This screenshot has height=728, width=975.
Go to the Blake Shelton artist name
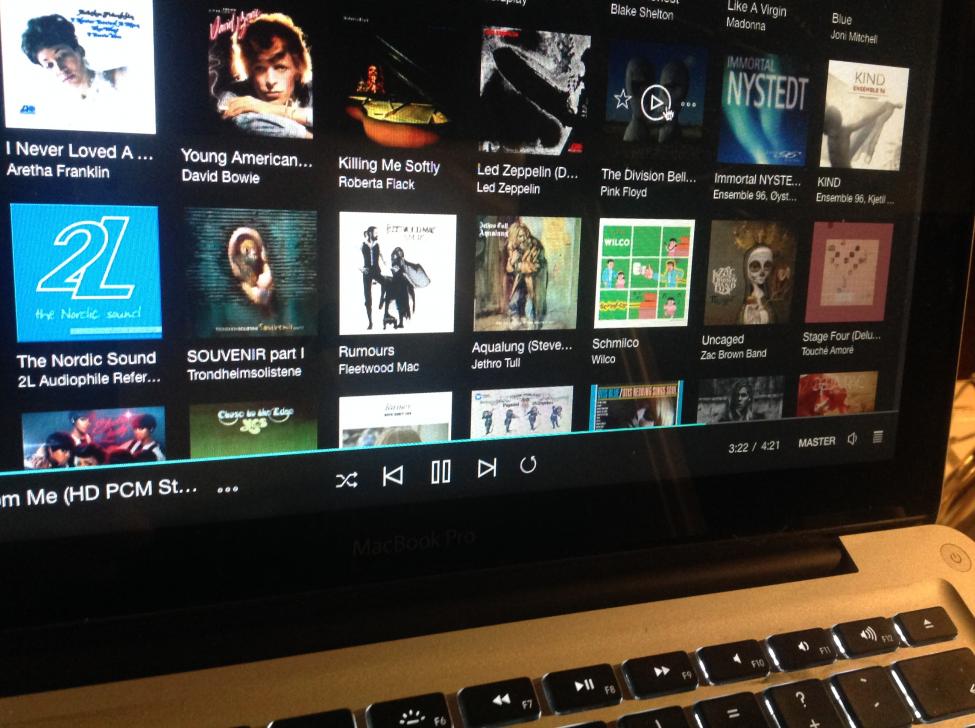pos(642,11)
